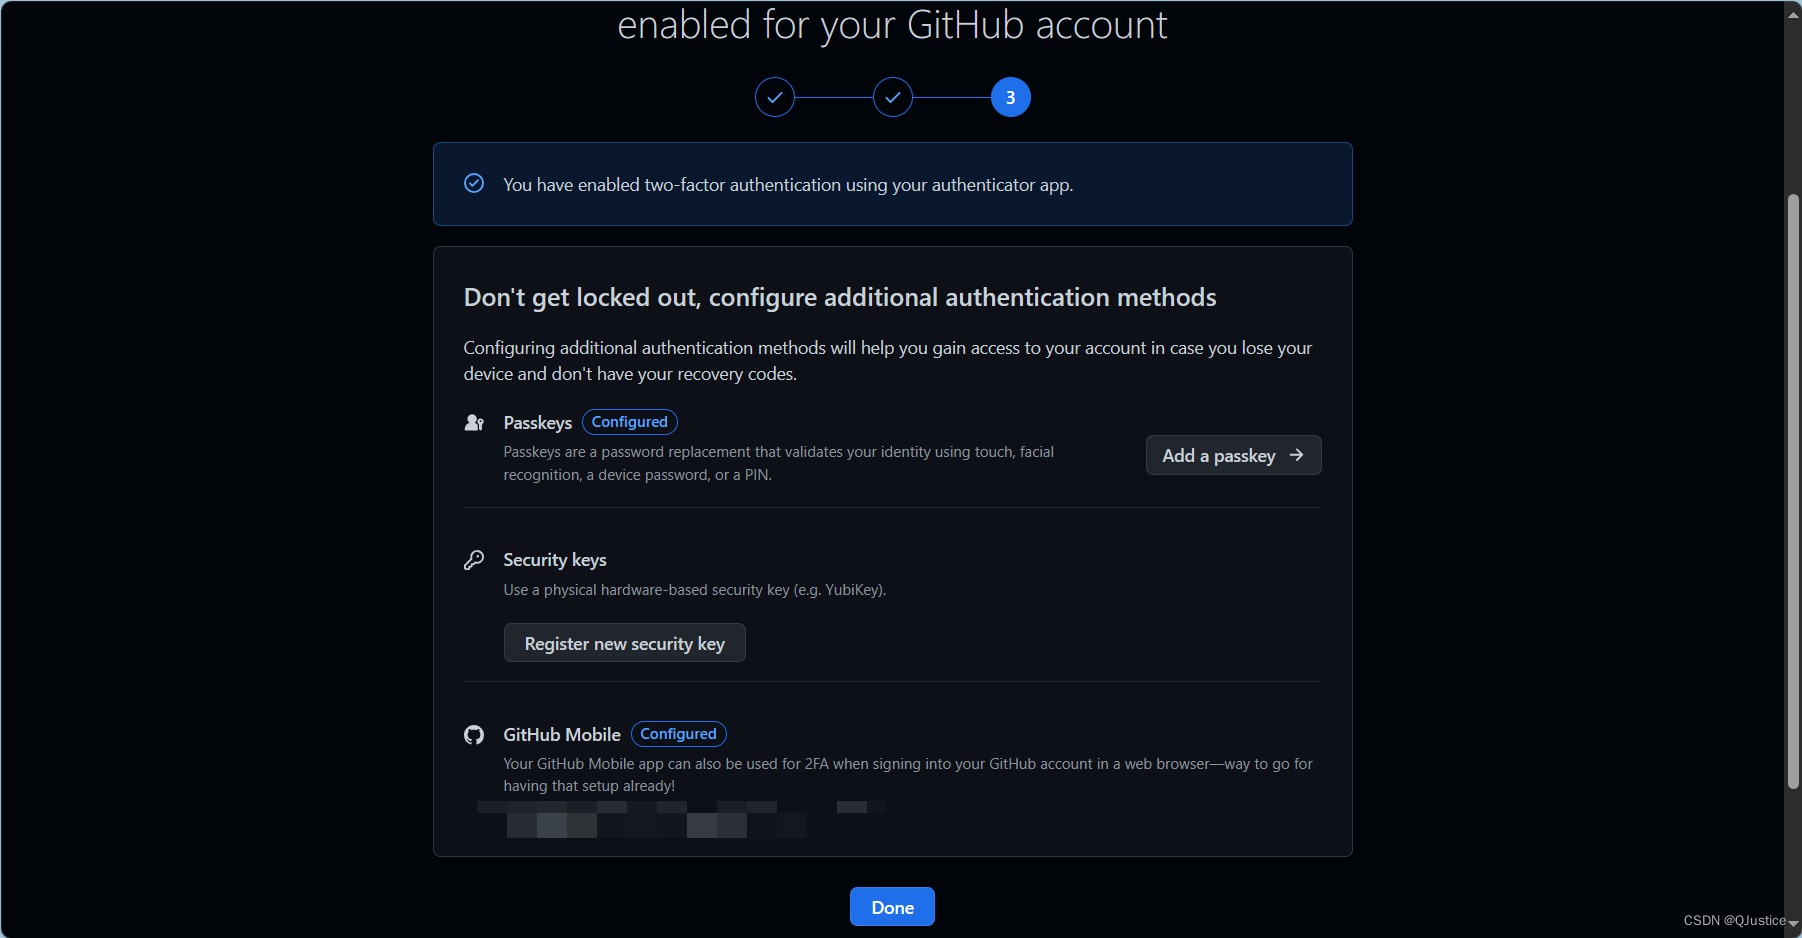1802x938 pixels.
Task: Click Register new security key
Action: click(x=624, y=643)
